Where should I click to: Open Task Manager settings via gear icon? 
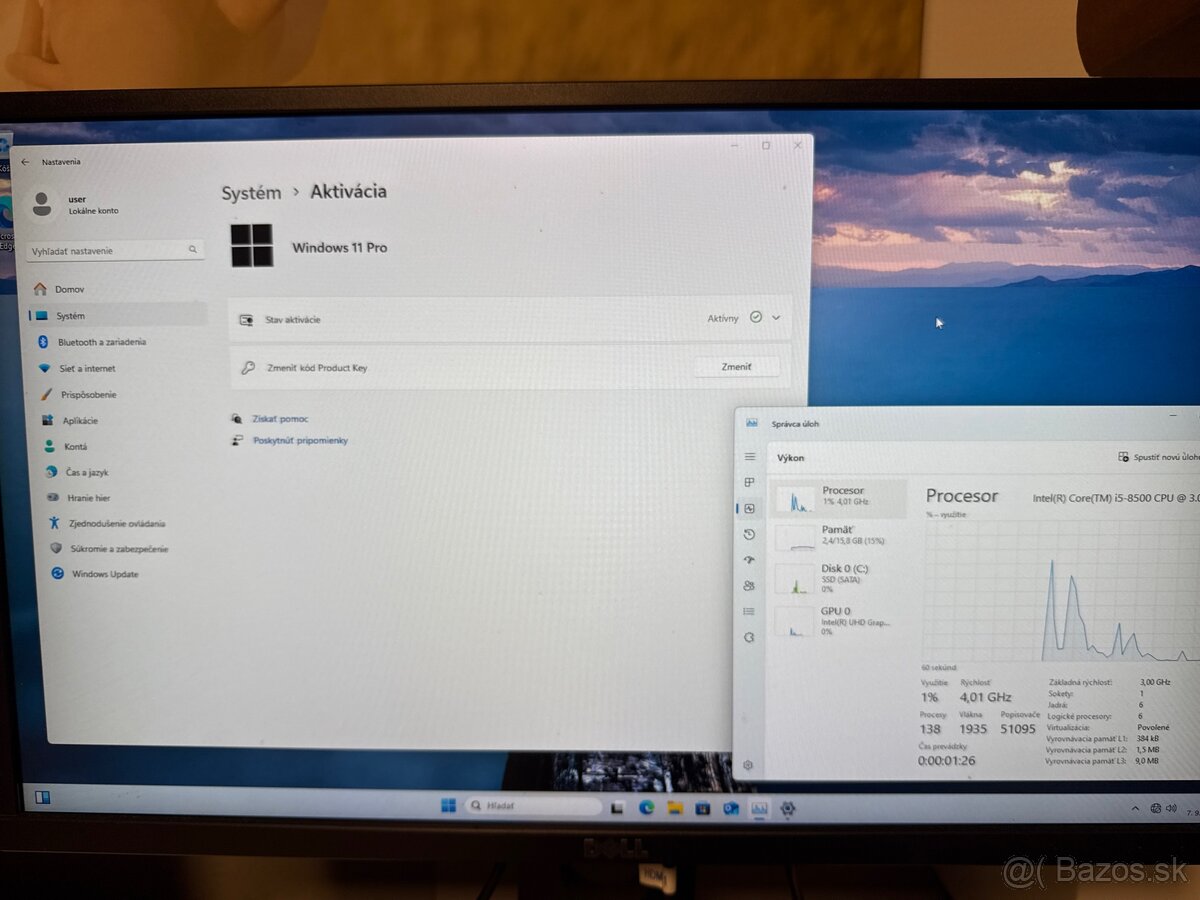(750, 764)
